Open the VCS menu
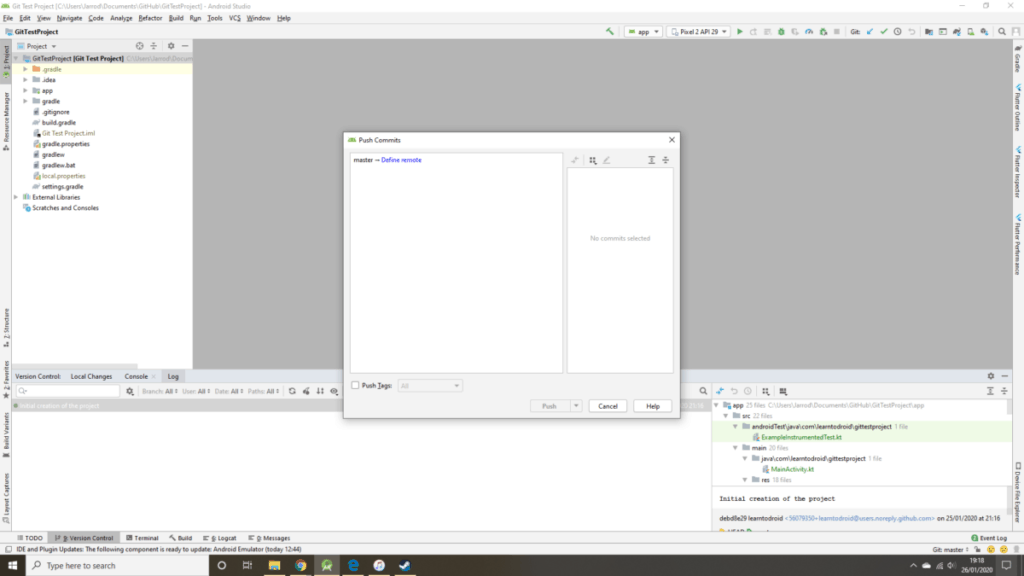This screenshot has width=1024, height=576. point(234,18)
